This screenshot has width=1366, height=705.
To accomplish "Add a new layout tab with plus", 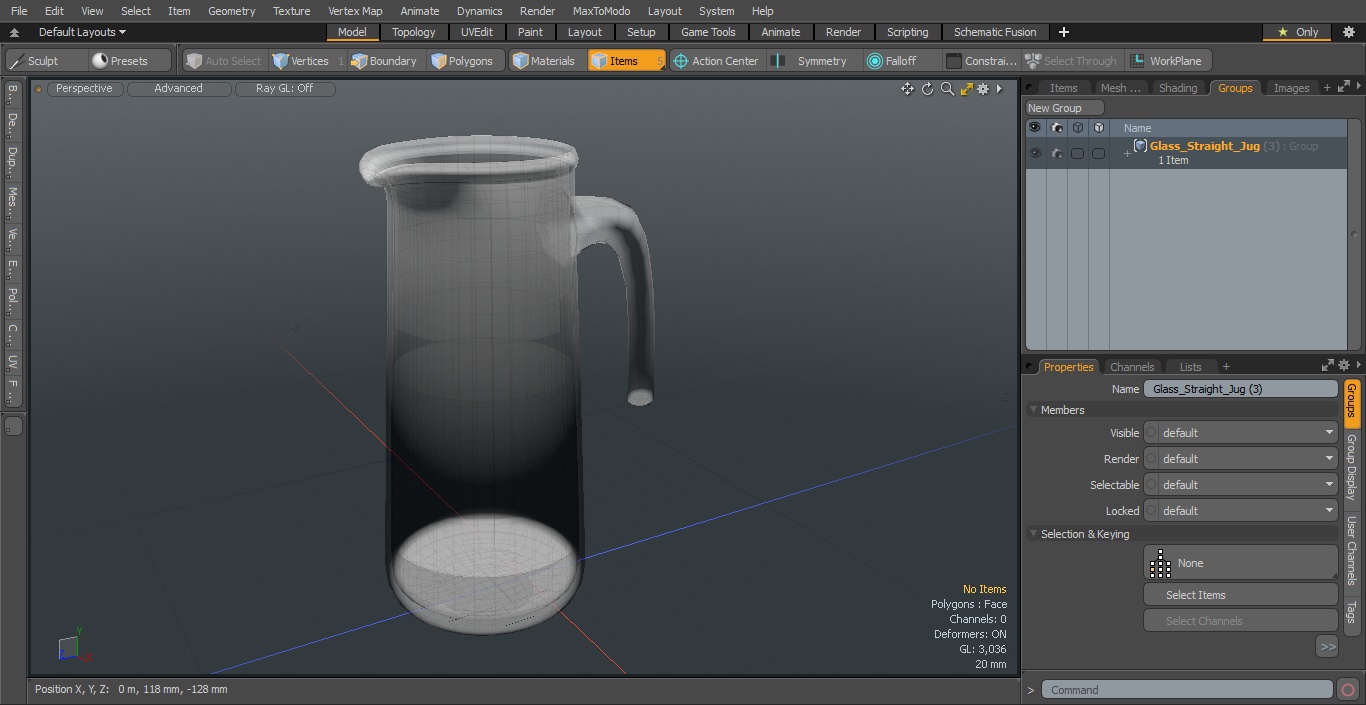I will coord(1063,32).
